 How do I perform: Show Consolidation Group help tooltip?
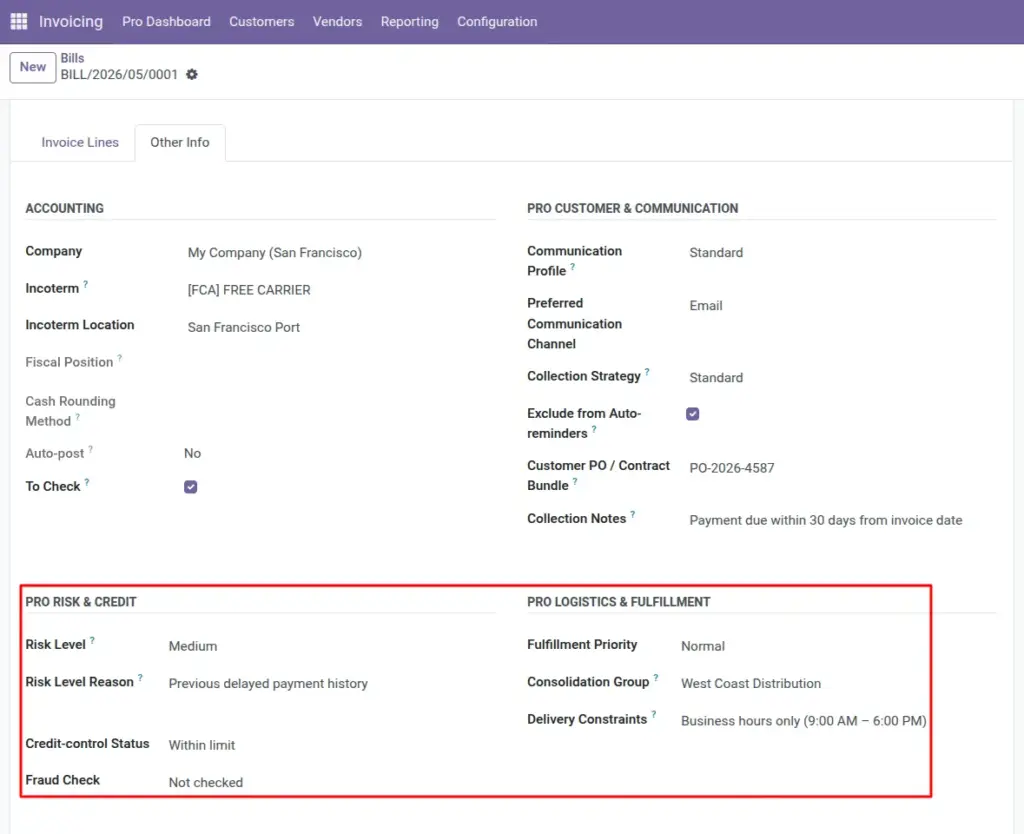pos(656,678)
